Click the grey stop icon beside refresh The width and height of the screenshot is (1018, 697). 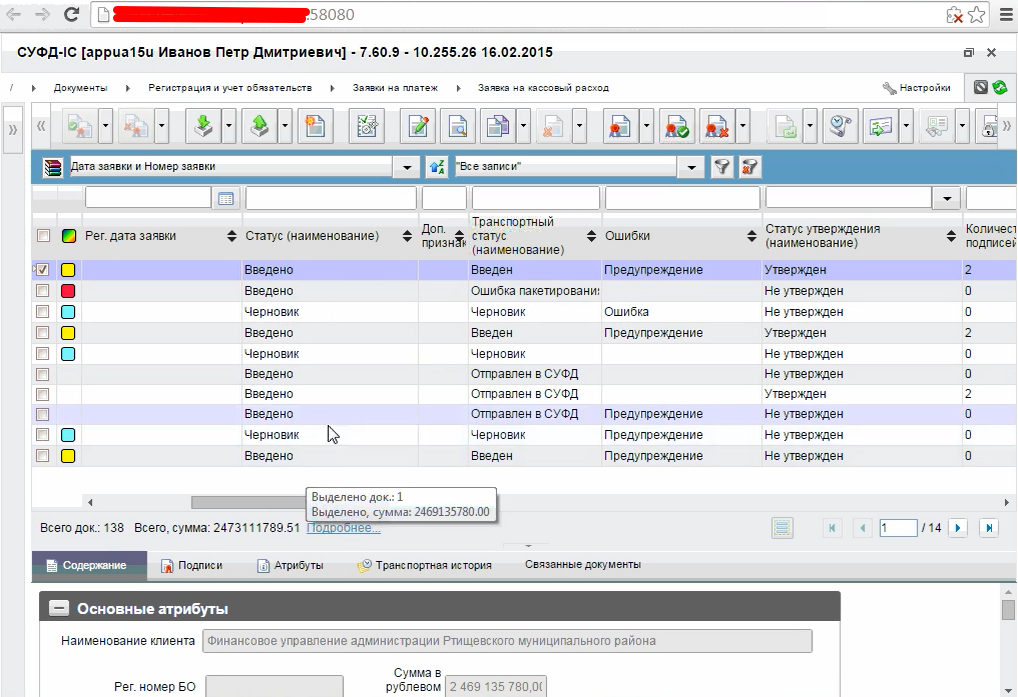pyautogui.click(x=981, y=87)
